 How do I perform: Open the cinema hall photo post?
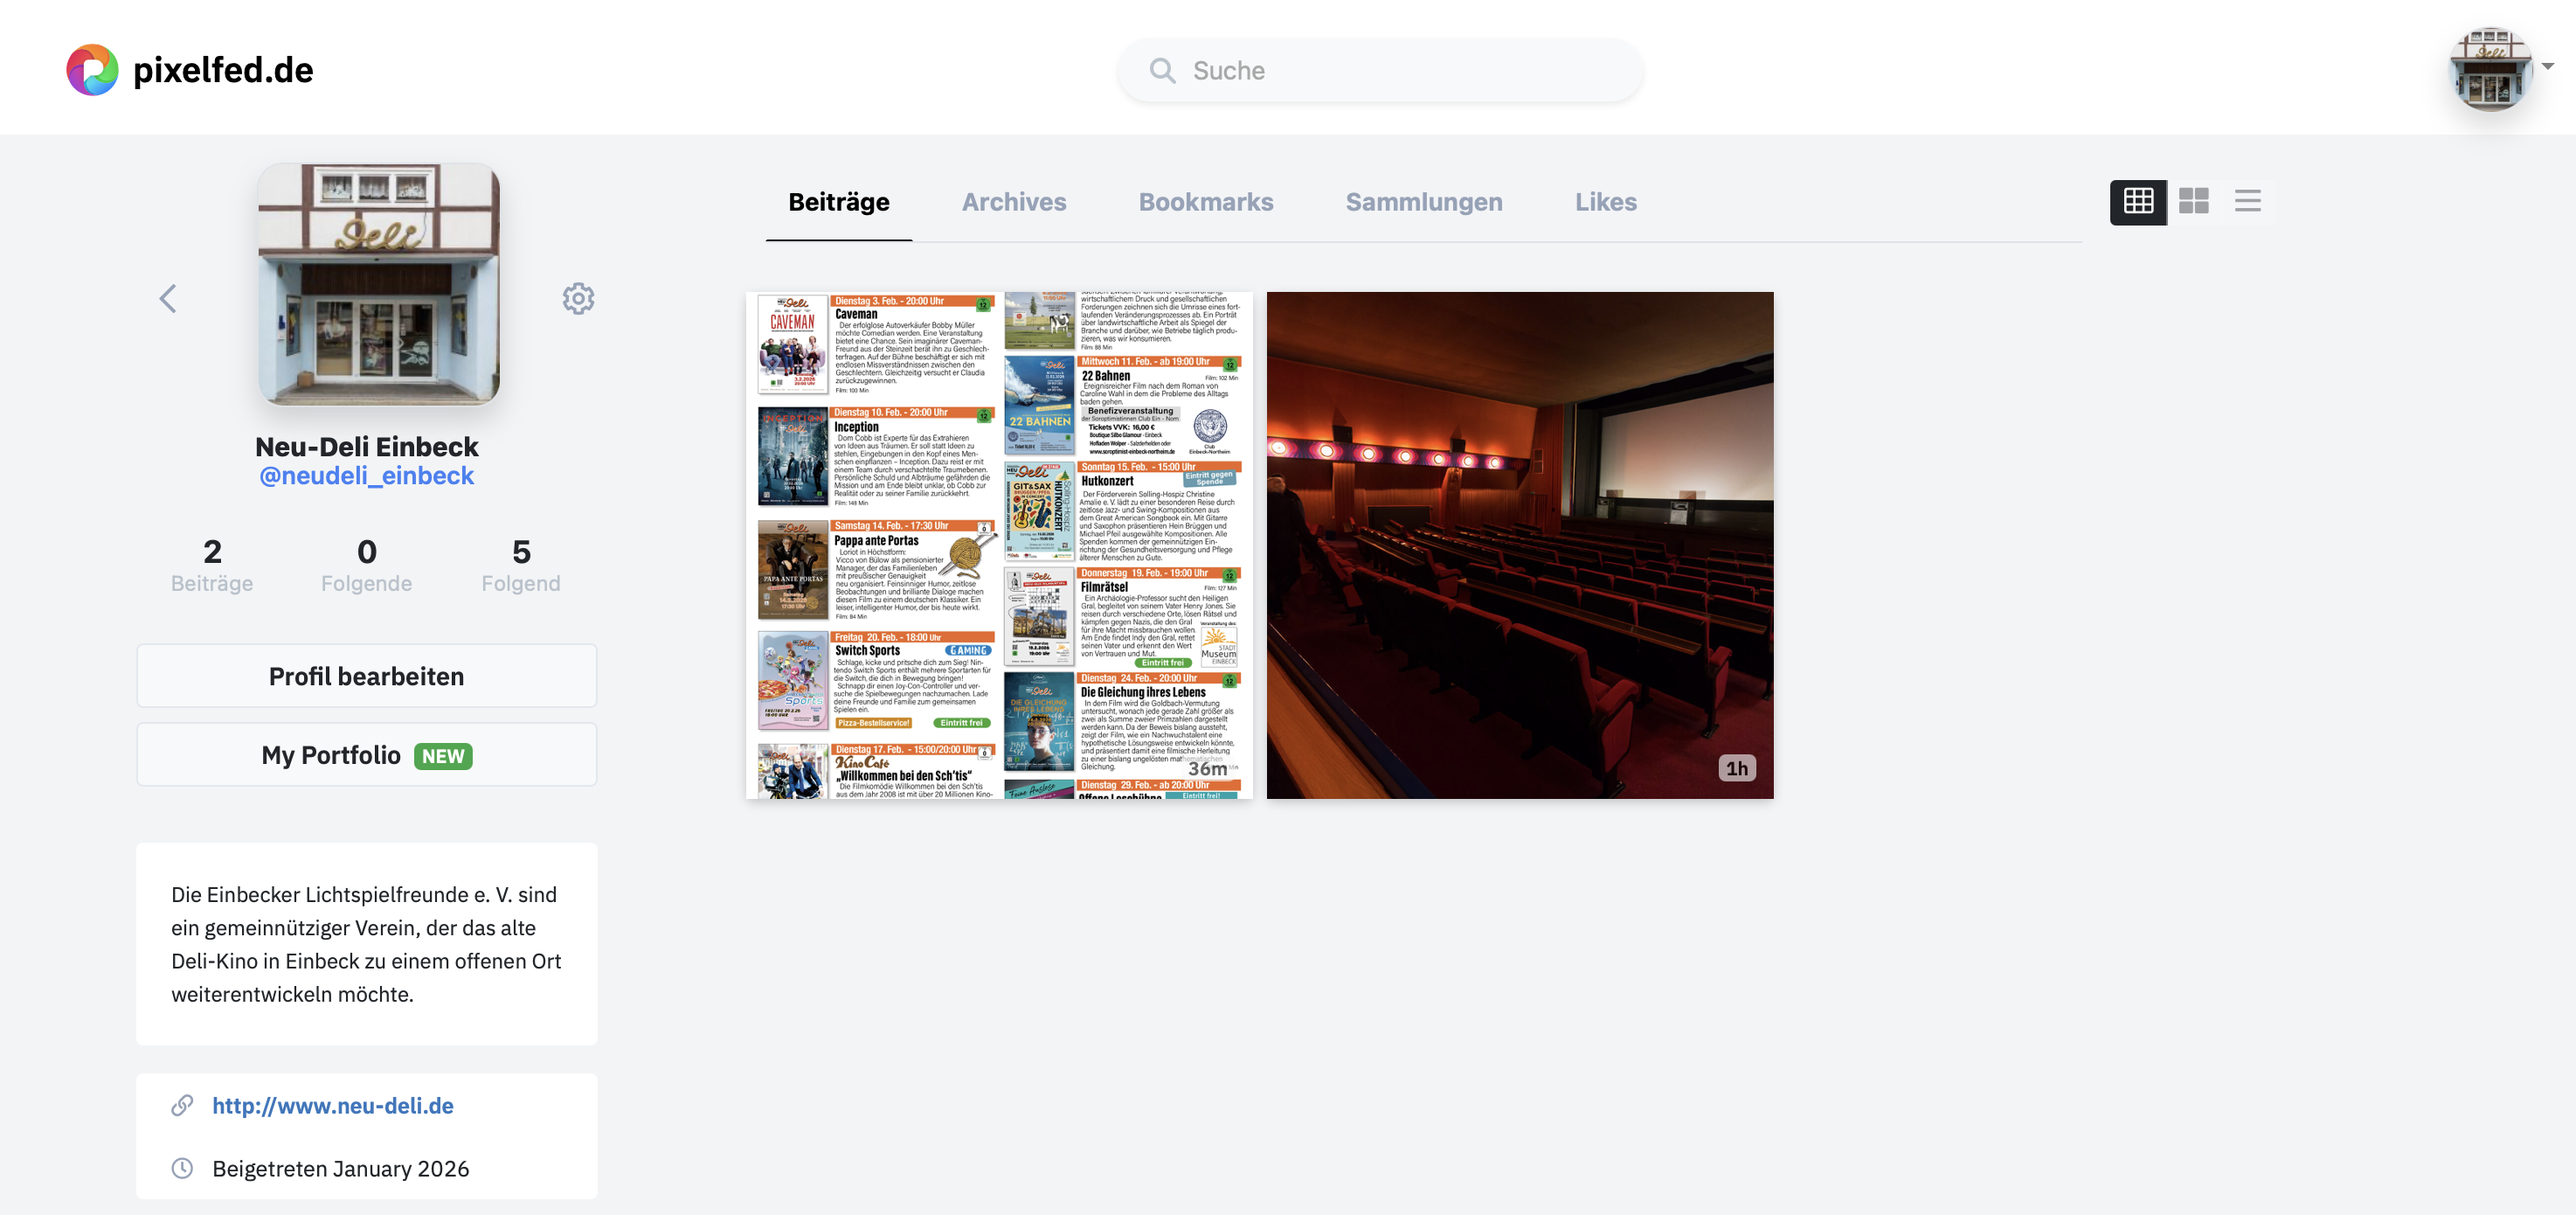point(1519,545)
